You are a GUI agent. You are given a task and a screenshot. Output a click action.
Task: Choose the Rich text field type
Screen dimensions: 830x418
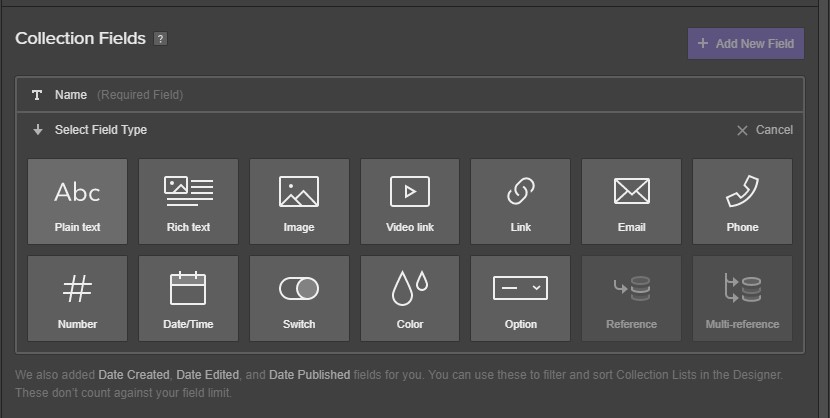click(x=188, y=202)
